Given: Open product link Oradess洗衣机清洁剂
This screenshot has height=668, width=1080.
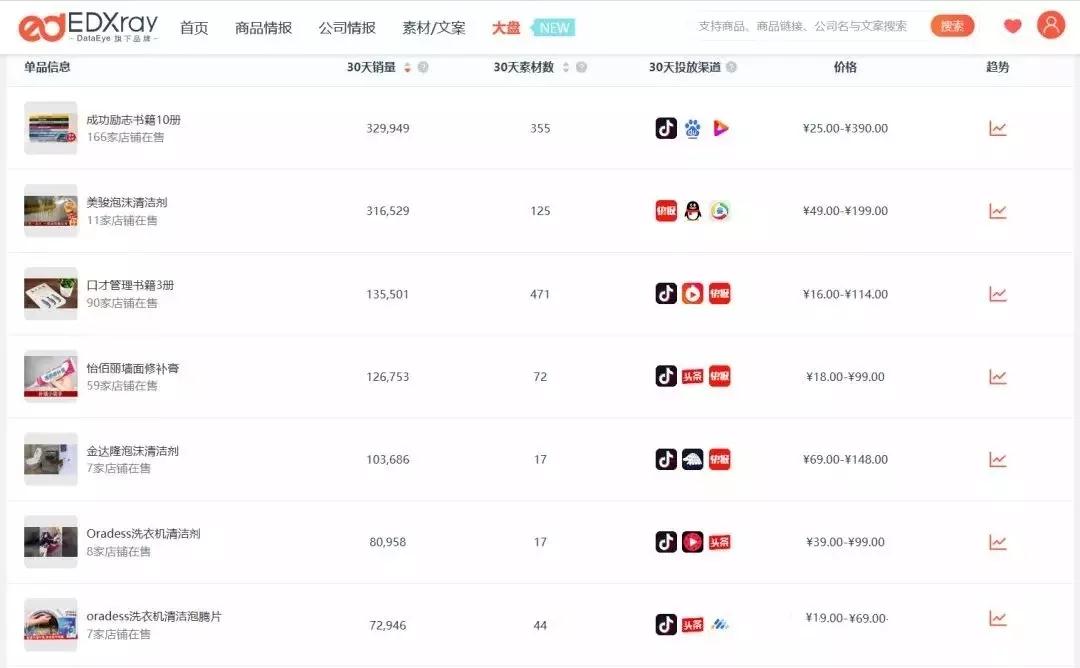Looking at the screenshot, I should tap(143, 534).
